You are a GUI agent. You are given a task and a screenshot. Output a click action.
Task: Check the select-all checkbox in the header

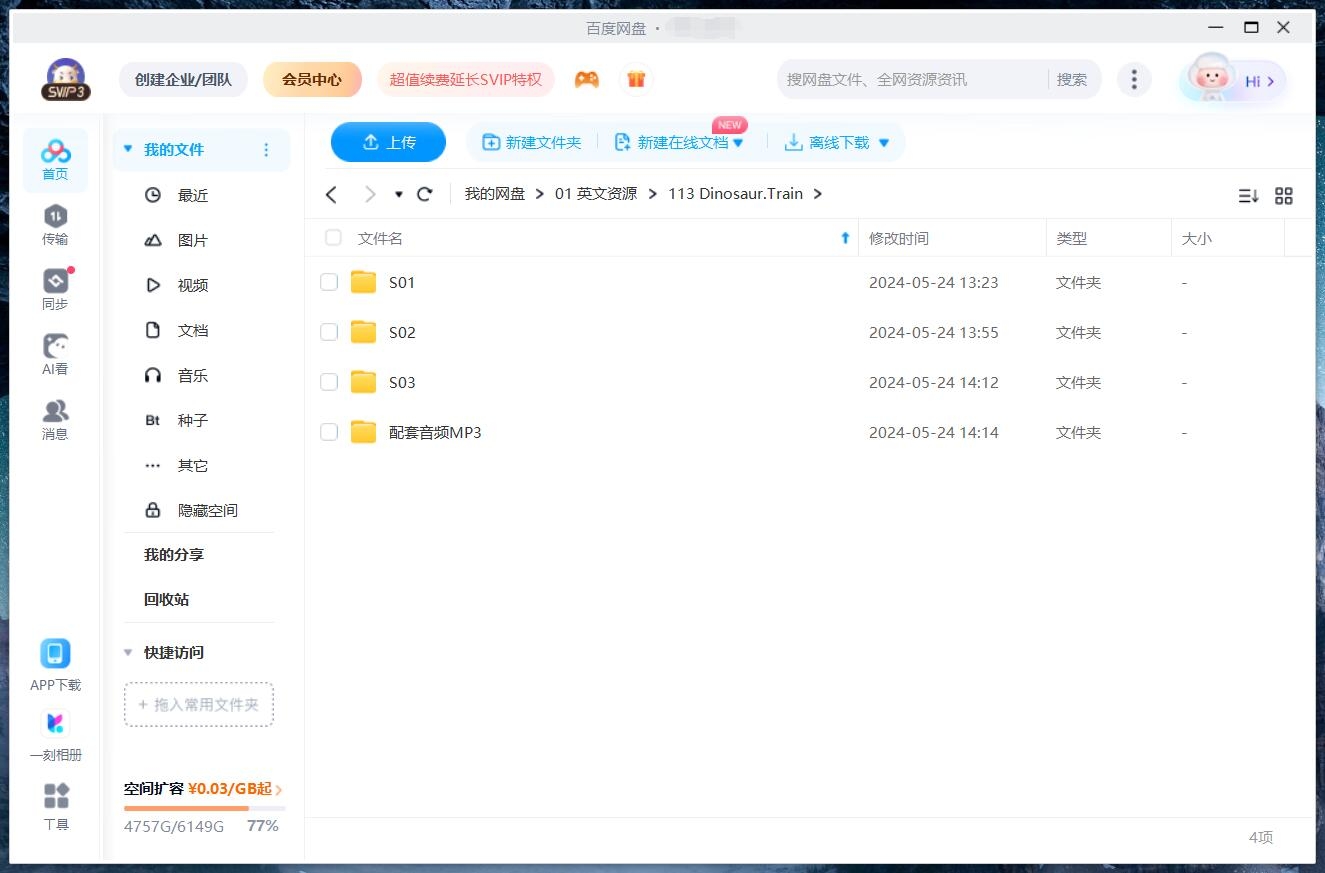click(332, 238)
